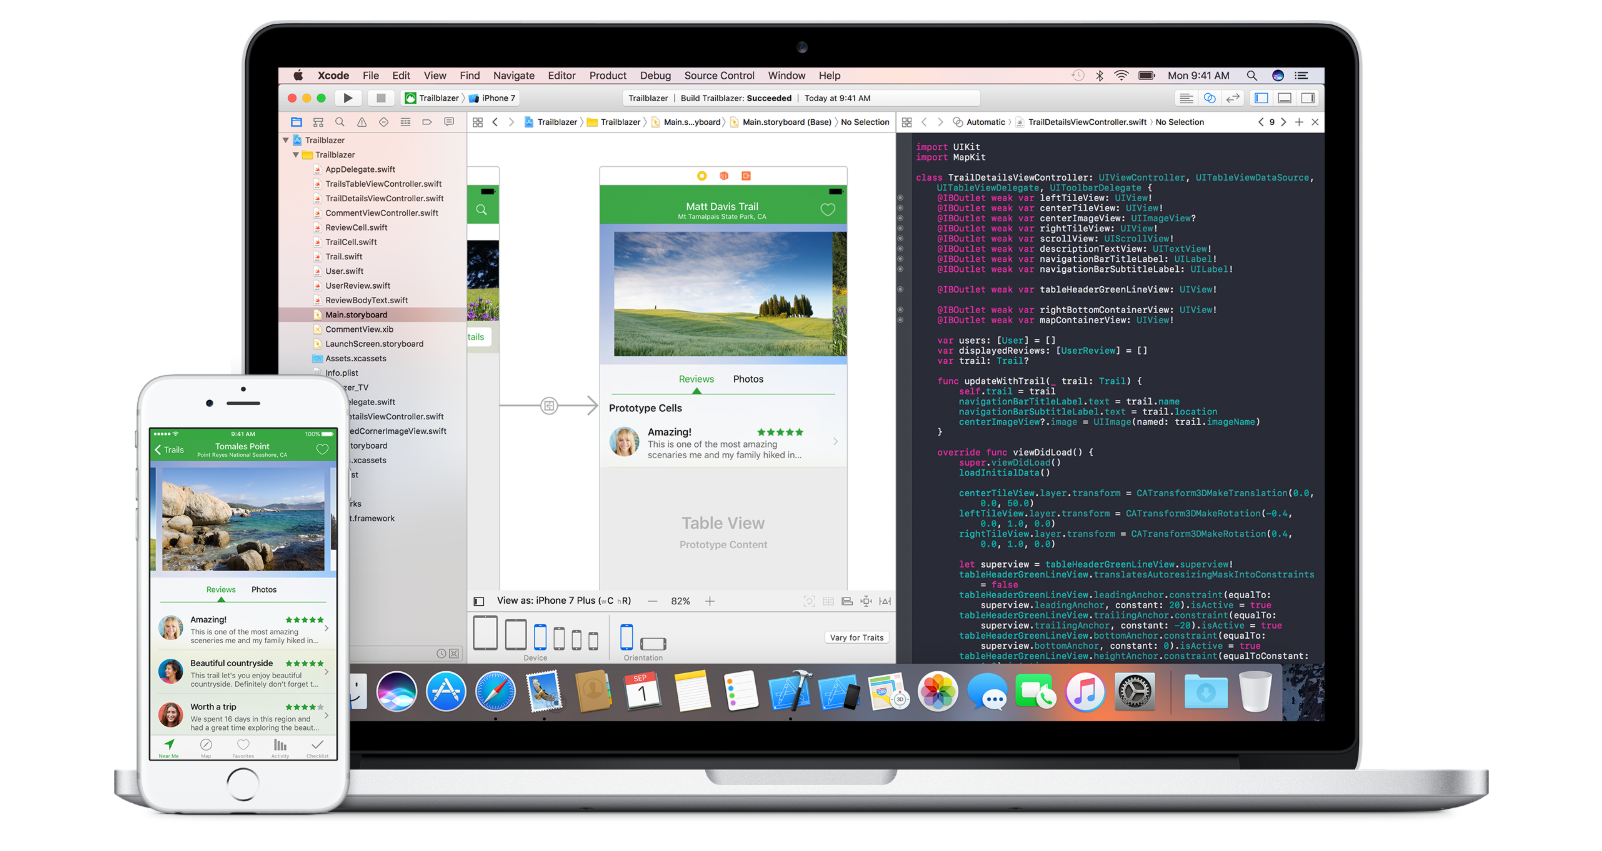This screenshot has width=1602, height=851.
Task: Collapse the Trailblazer group folder
Action: [296, 155]
